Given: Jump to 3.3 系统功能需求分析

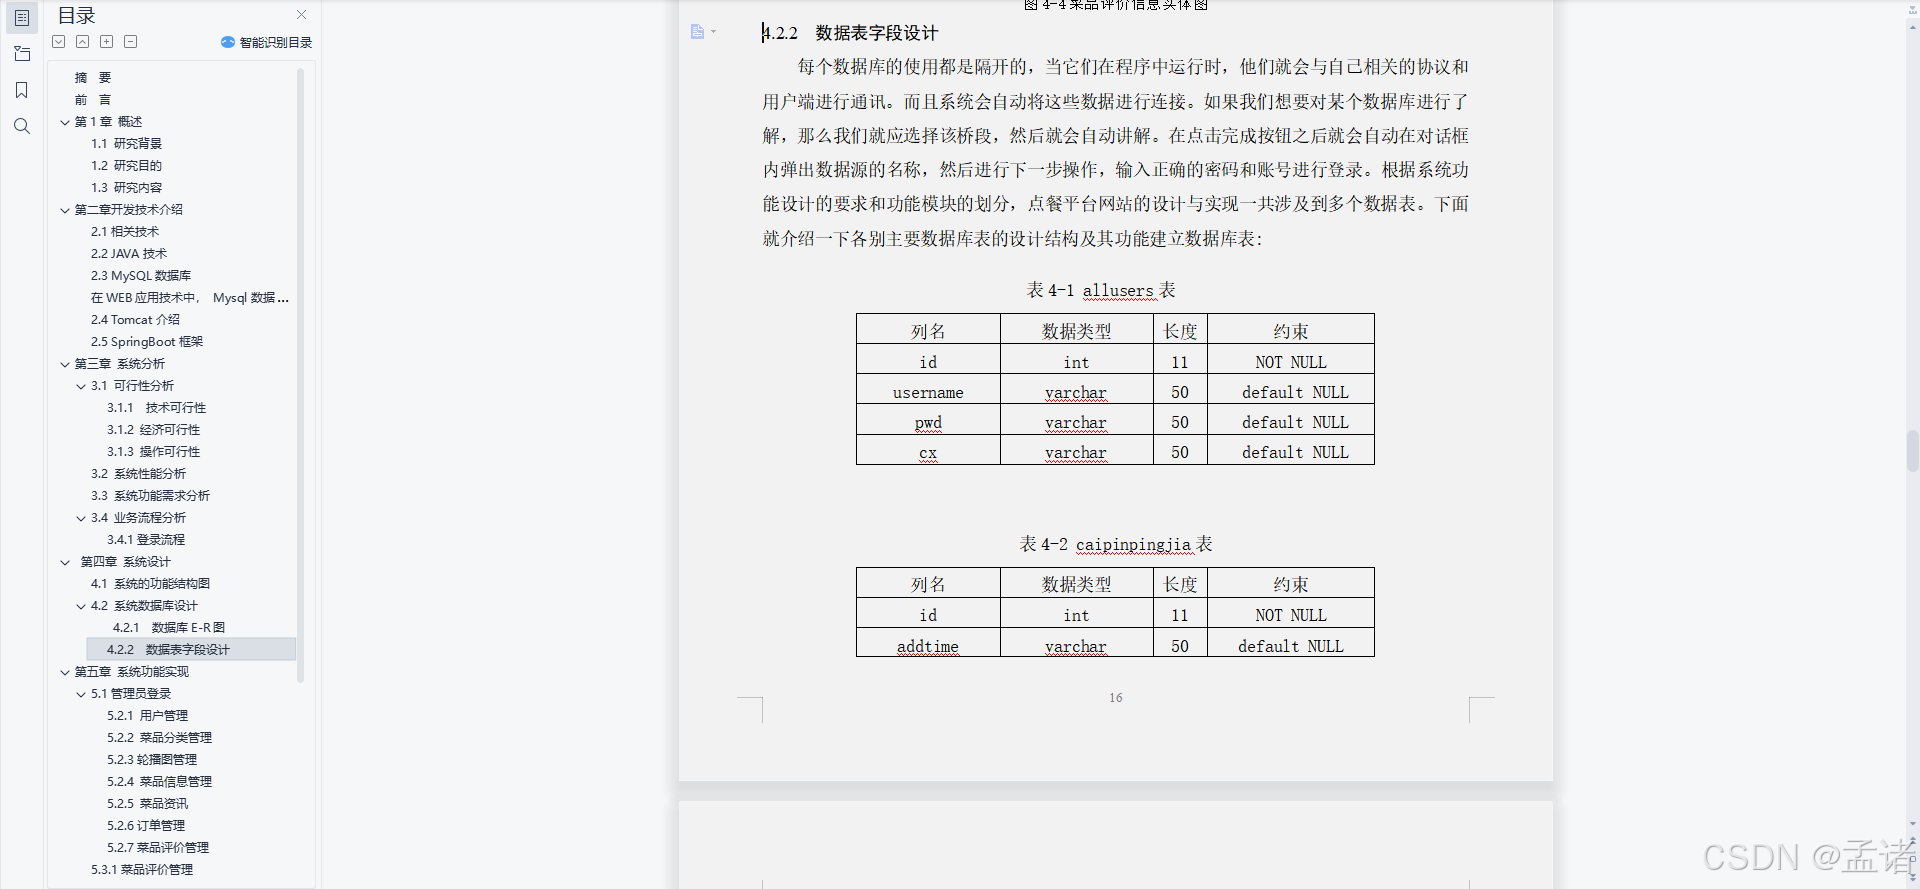Looking at the screenshot, I should [x=150, y=496].
